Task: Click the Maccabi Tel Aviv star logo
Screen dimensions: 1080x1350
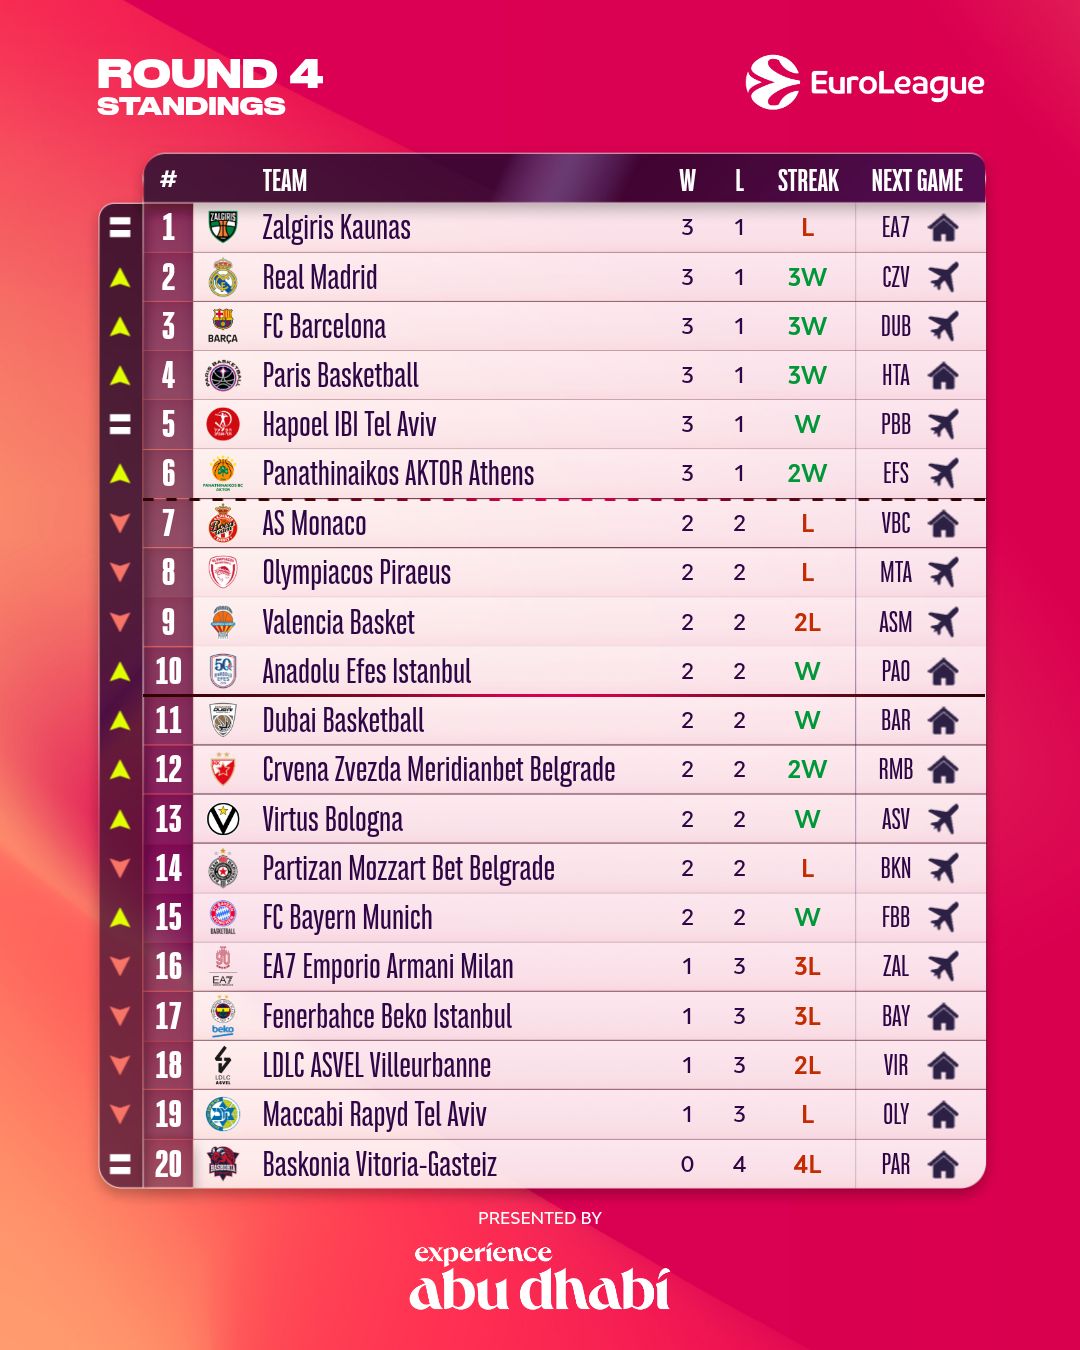Action: click(x=223, y=1114)
